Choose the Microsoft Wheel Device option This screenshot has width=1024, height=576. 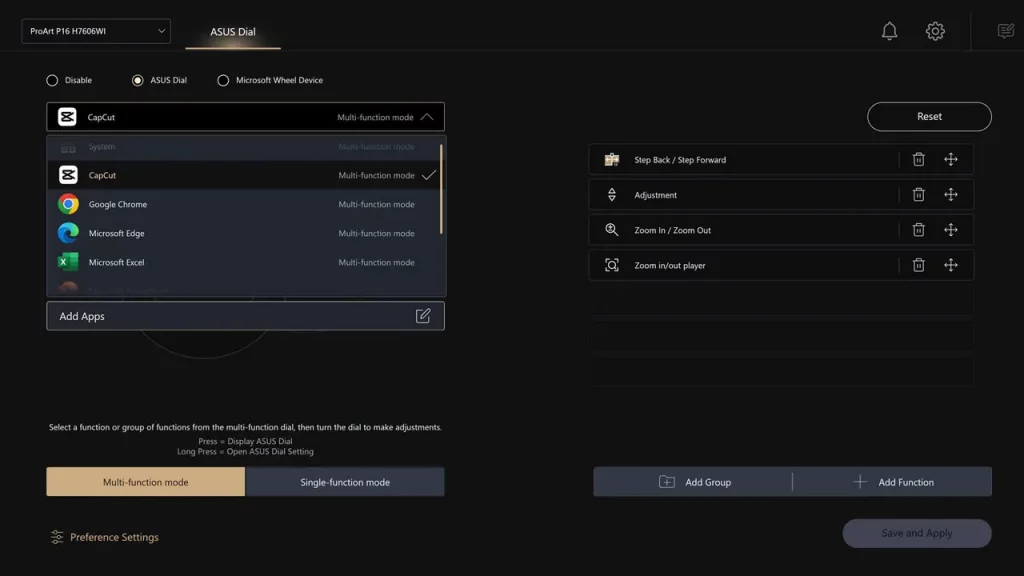[x=223, y=80]
